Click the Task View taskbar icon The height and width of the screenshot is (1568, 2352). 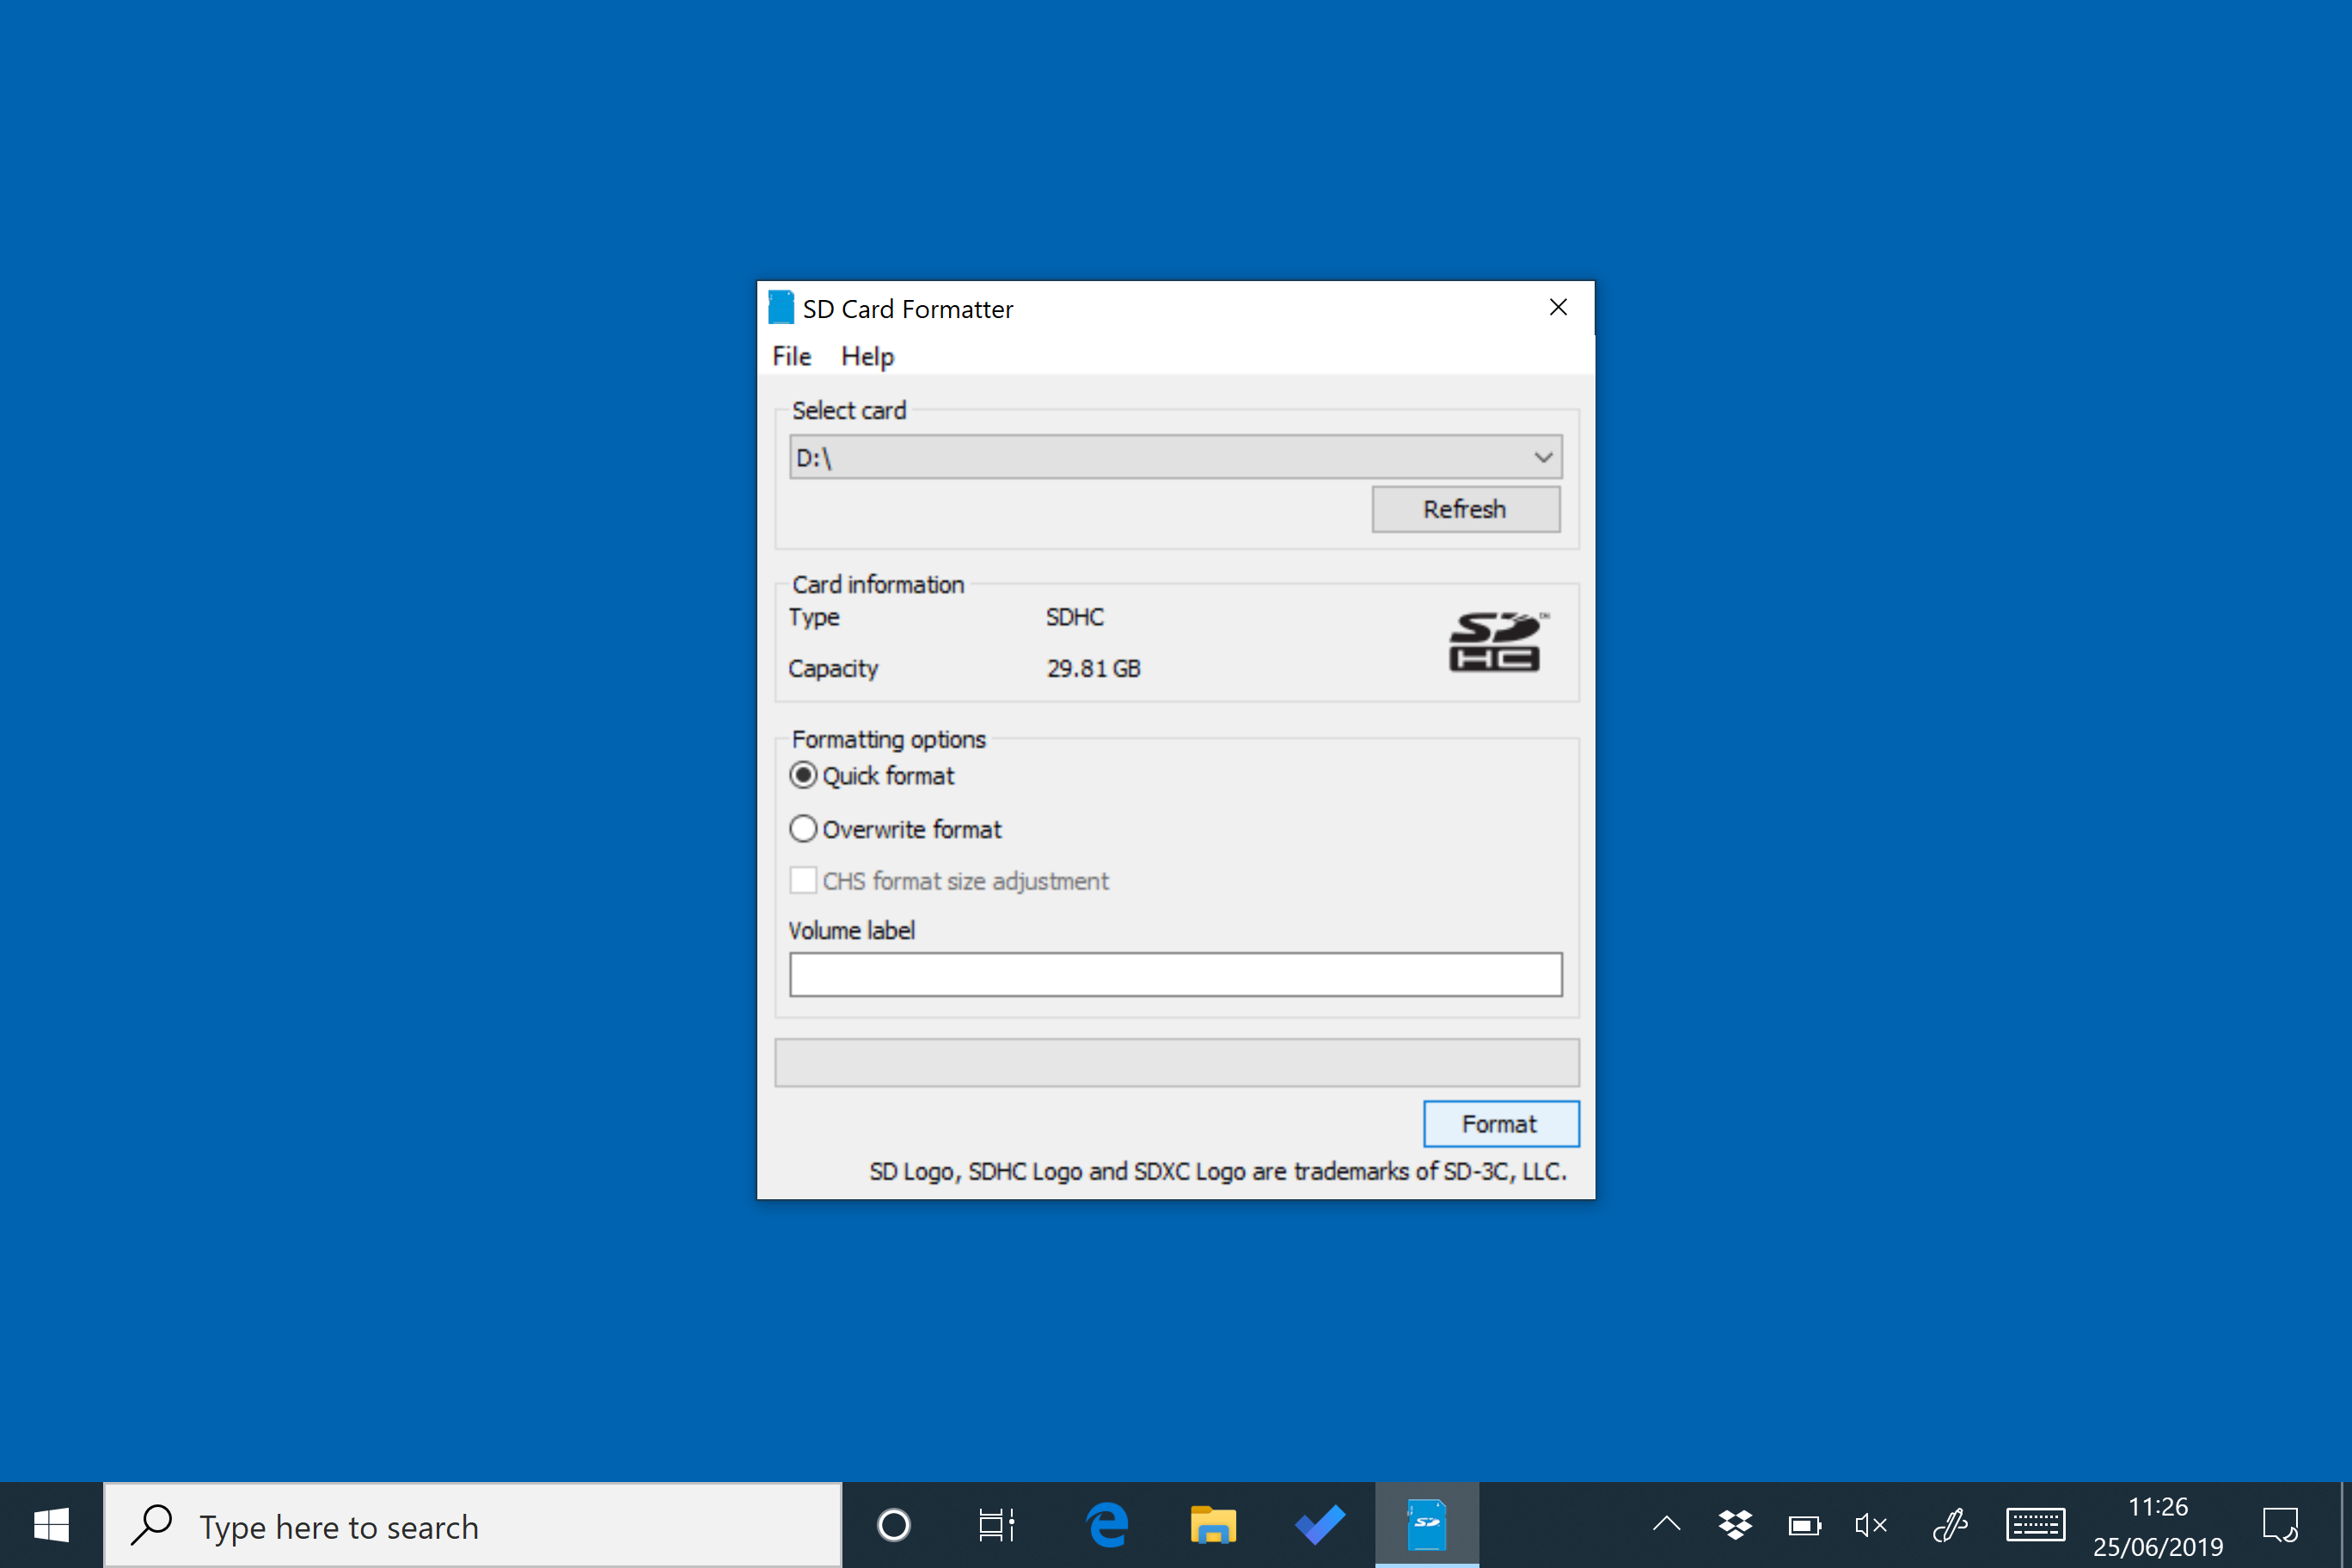995,1522
